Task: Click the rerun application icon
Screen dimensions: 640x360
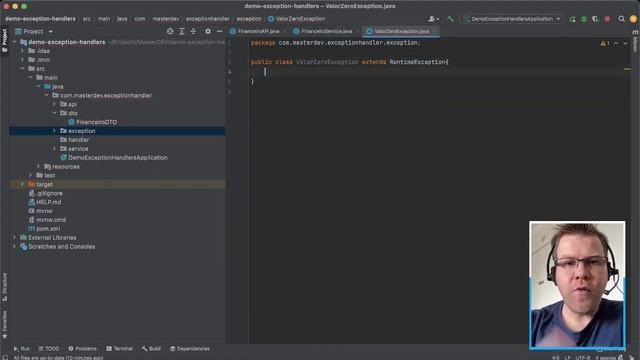Action: click(572, 19)
